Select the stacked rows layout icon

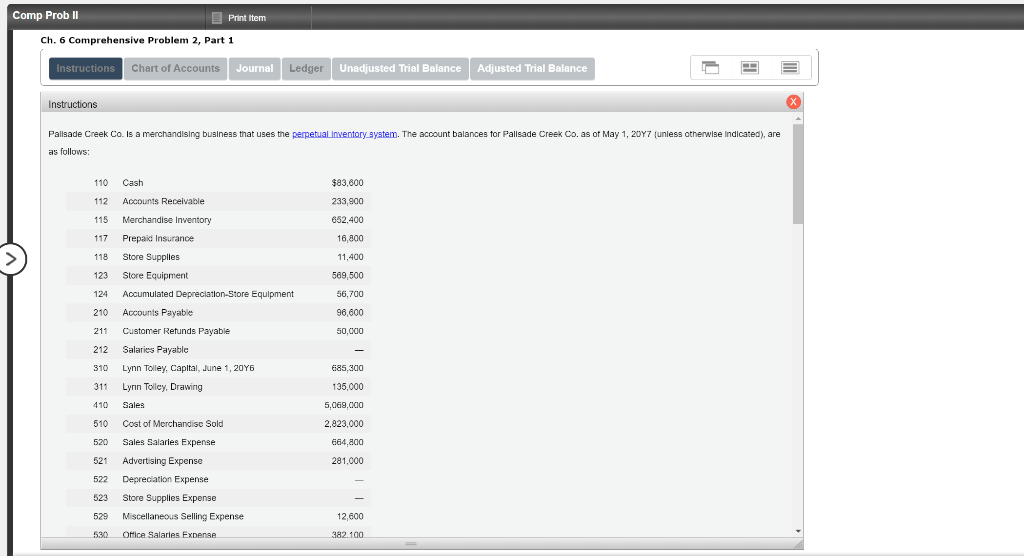tap(790, 68)
